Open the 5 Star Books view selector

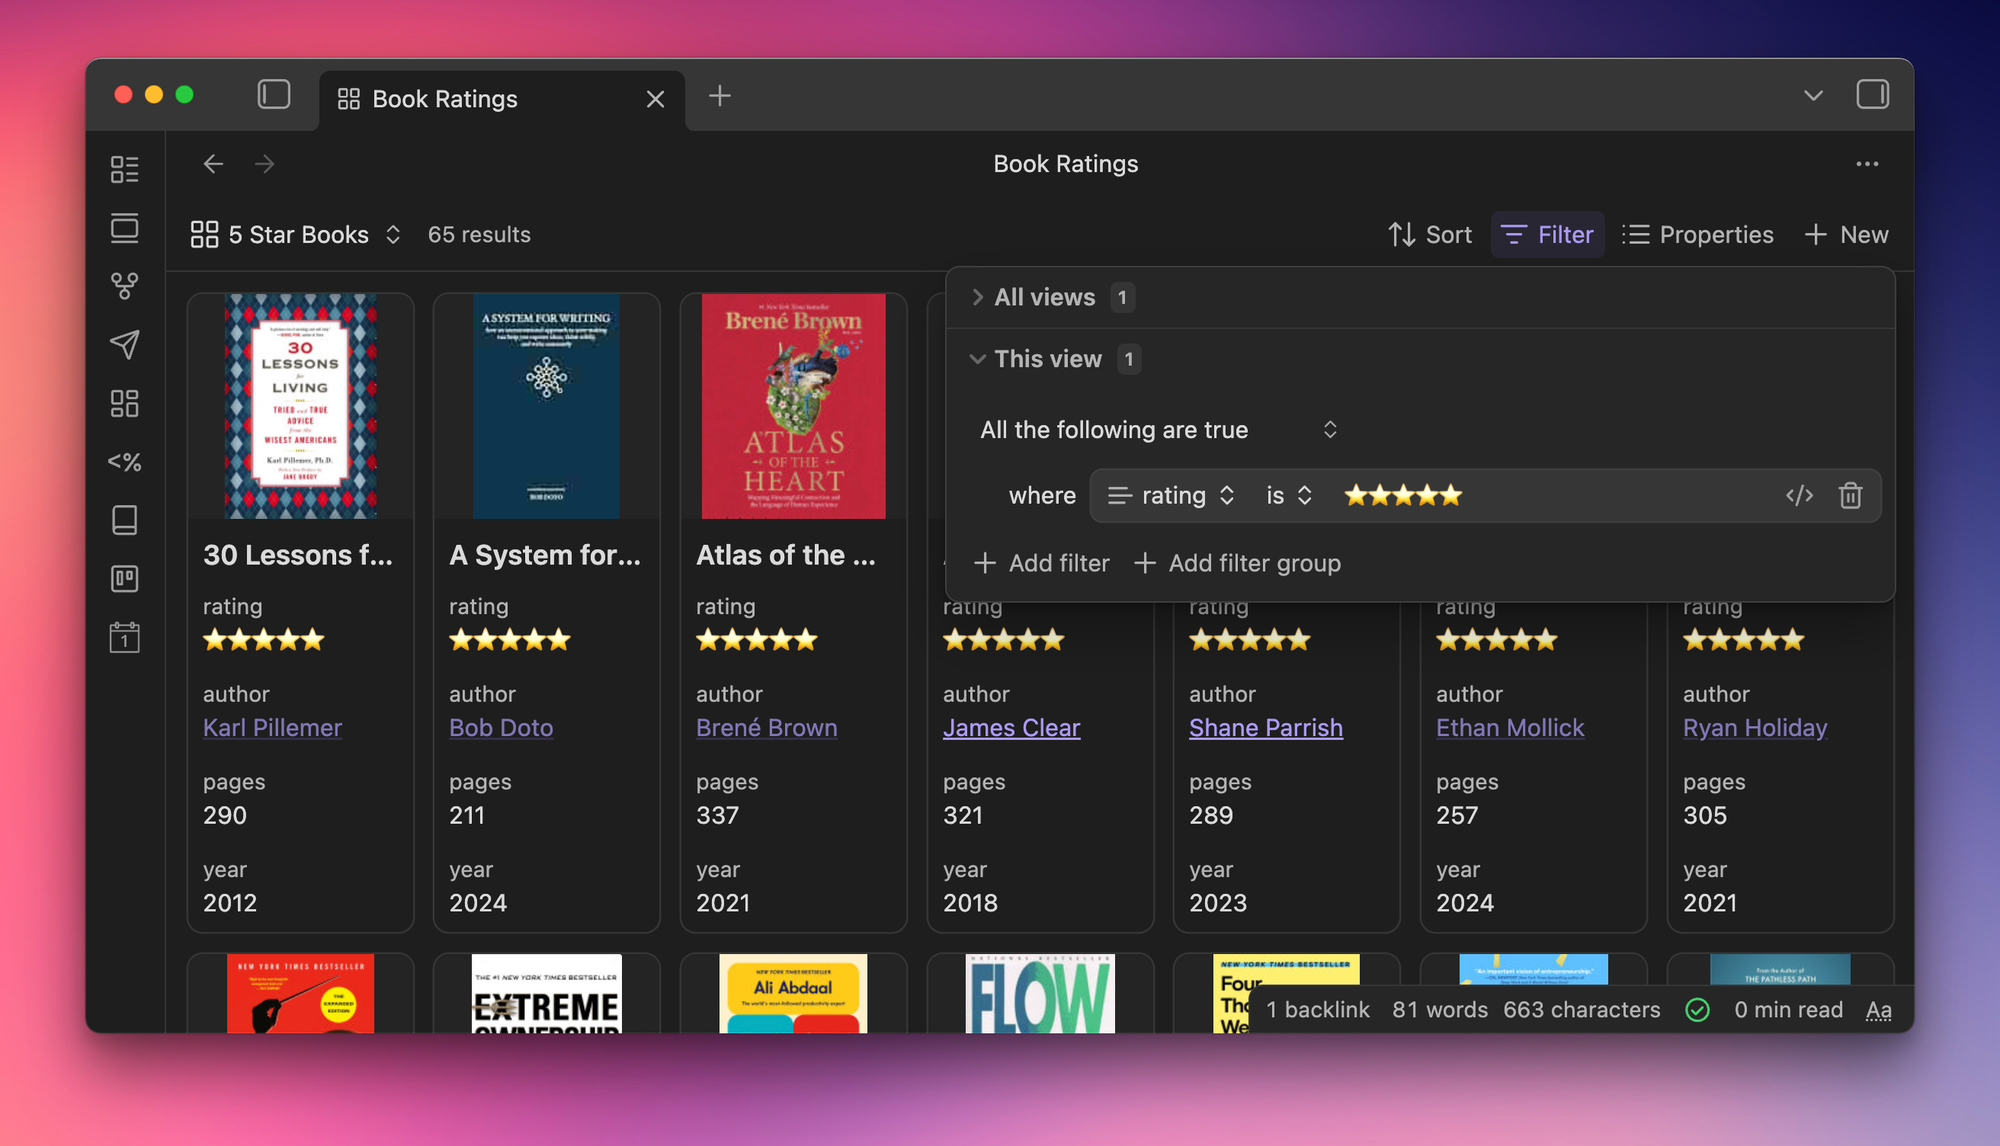pyautogui.click(x=297, y=235)
